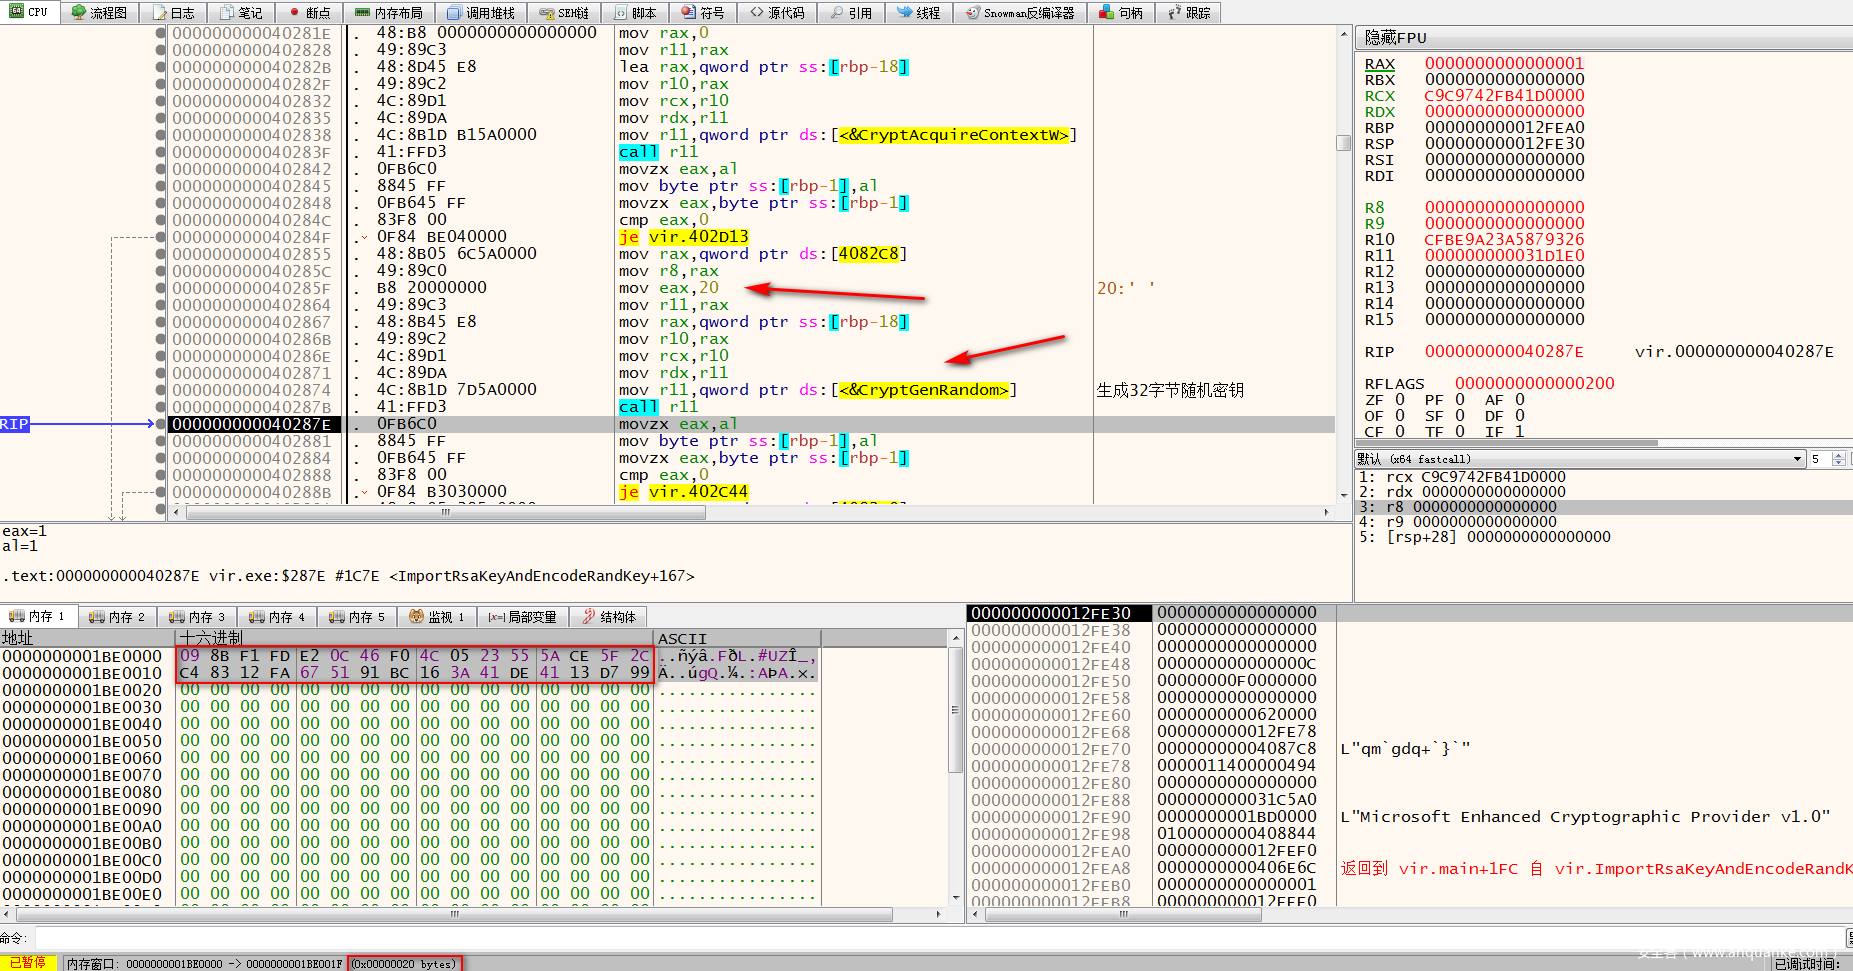
Task: Click the CryptGenRandom reference in disassembly
Action: click(923, 390)
